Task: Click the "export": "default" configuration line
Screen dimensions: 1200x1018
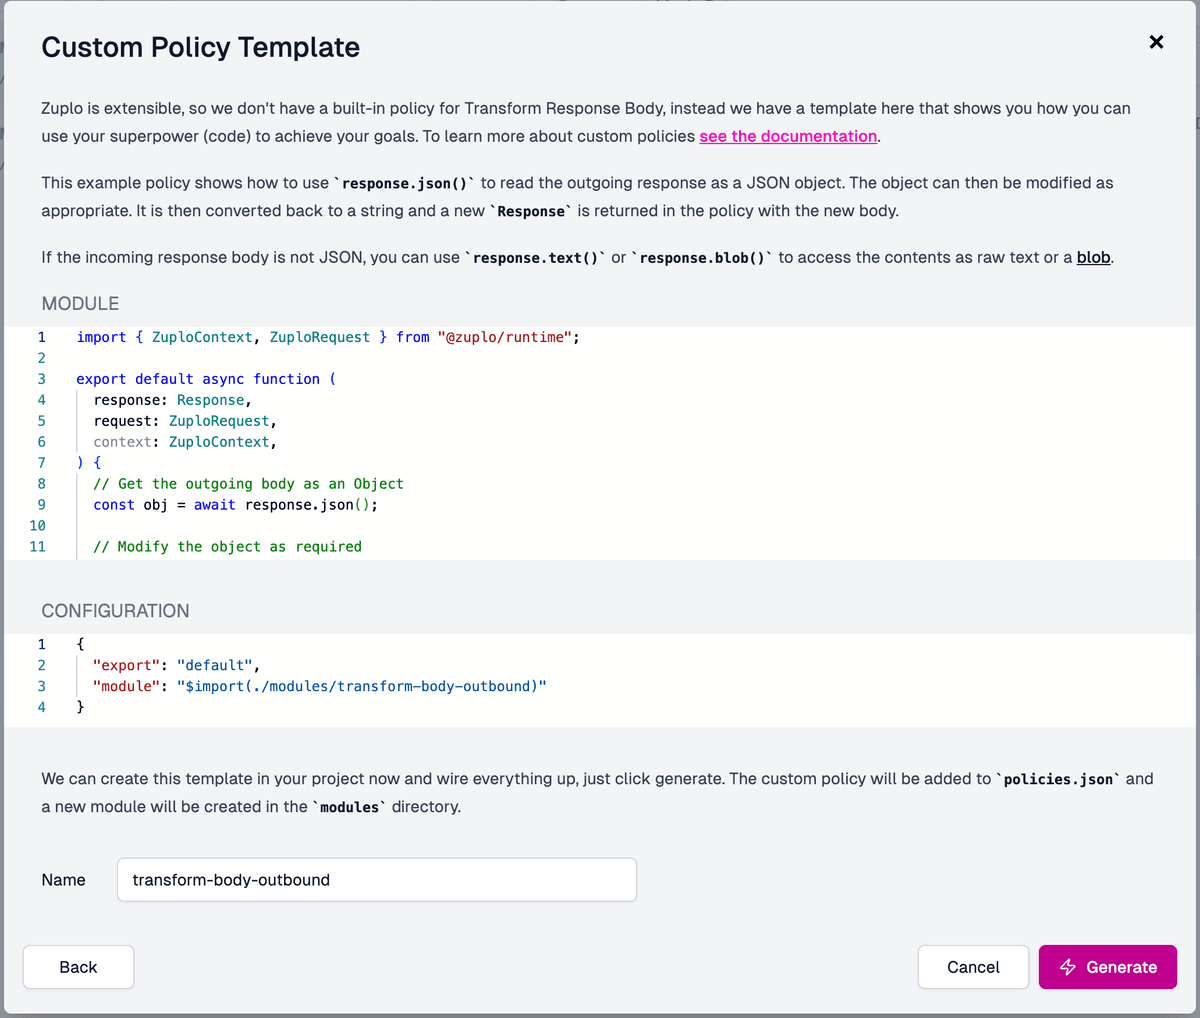Action: pos(176,665)
